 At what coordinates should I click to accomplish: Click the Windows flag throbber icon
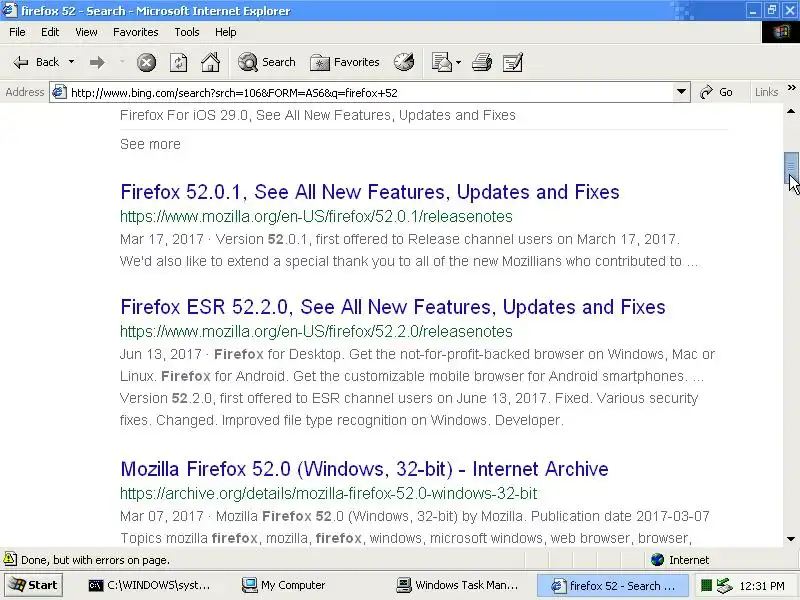[x=781, y=32]
